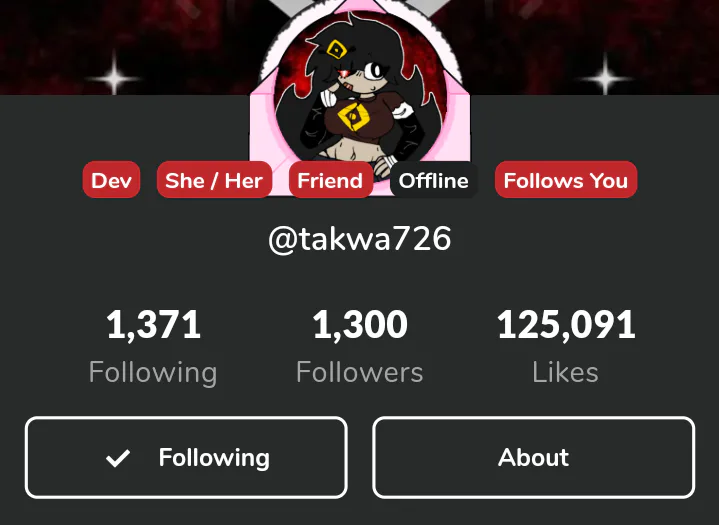Tap the Friend badge
This screenshot has height=525, width=719.
click(x=331, y=180)
